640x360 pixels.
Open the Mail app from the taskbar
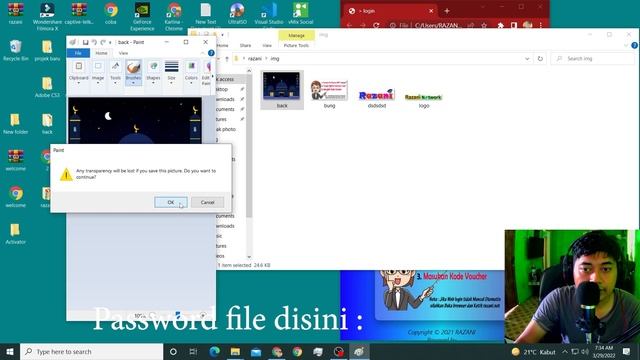256,351
